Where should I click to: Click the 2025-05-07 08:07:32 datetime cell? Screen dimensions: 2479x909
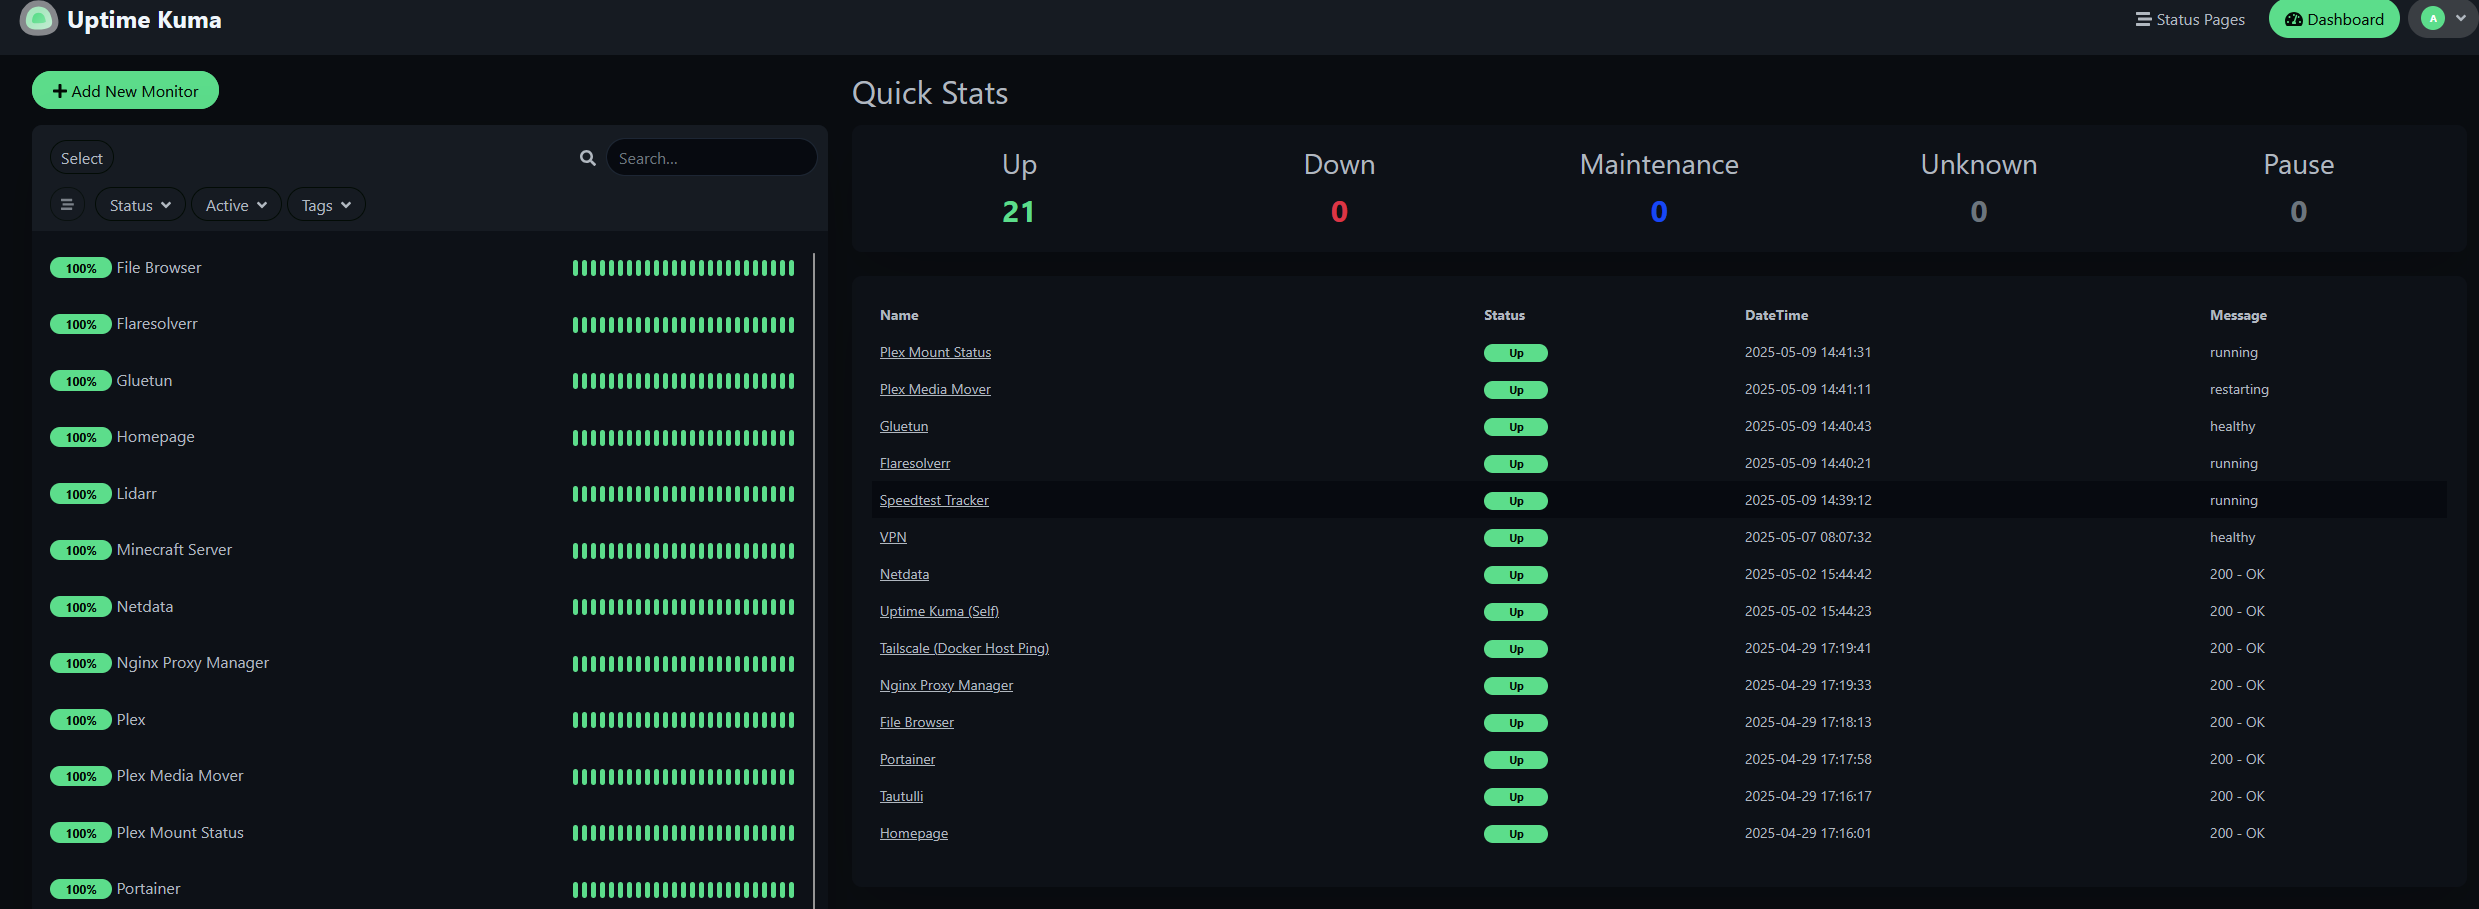(x=1808, y=537)
